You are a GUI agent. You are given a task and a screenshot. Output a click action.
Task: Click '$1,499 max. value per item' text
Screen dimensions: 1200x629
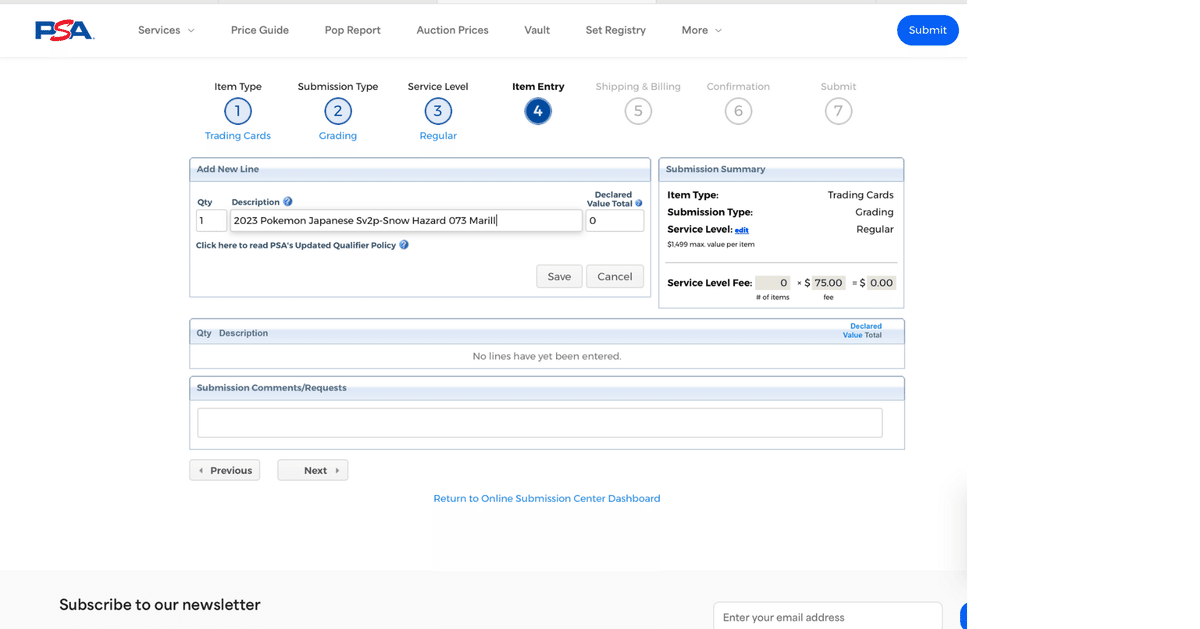click(x=711, y=244)
